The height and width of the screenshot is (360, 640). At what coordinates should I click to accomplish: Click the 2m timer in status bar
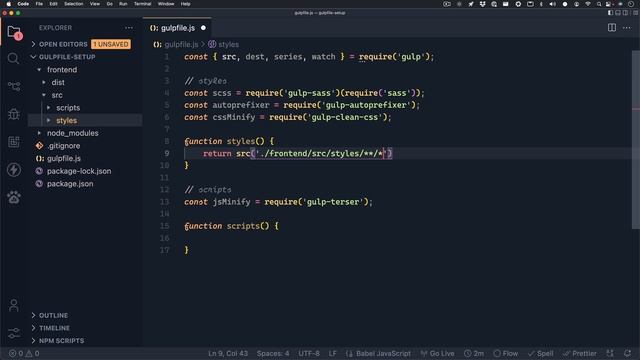click(473, 353)
